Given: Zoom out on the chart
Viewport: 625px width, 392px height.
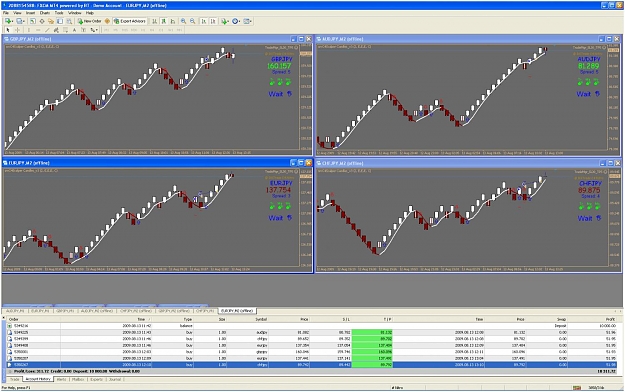Looking at the screenshot, I should pyautogui.click(x=193, y=21).
